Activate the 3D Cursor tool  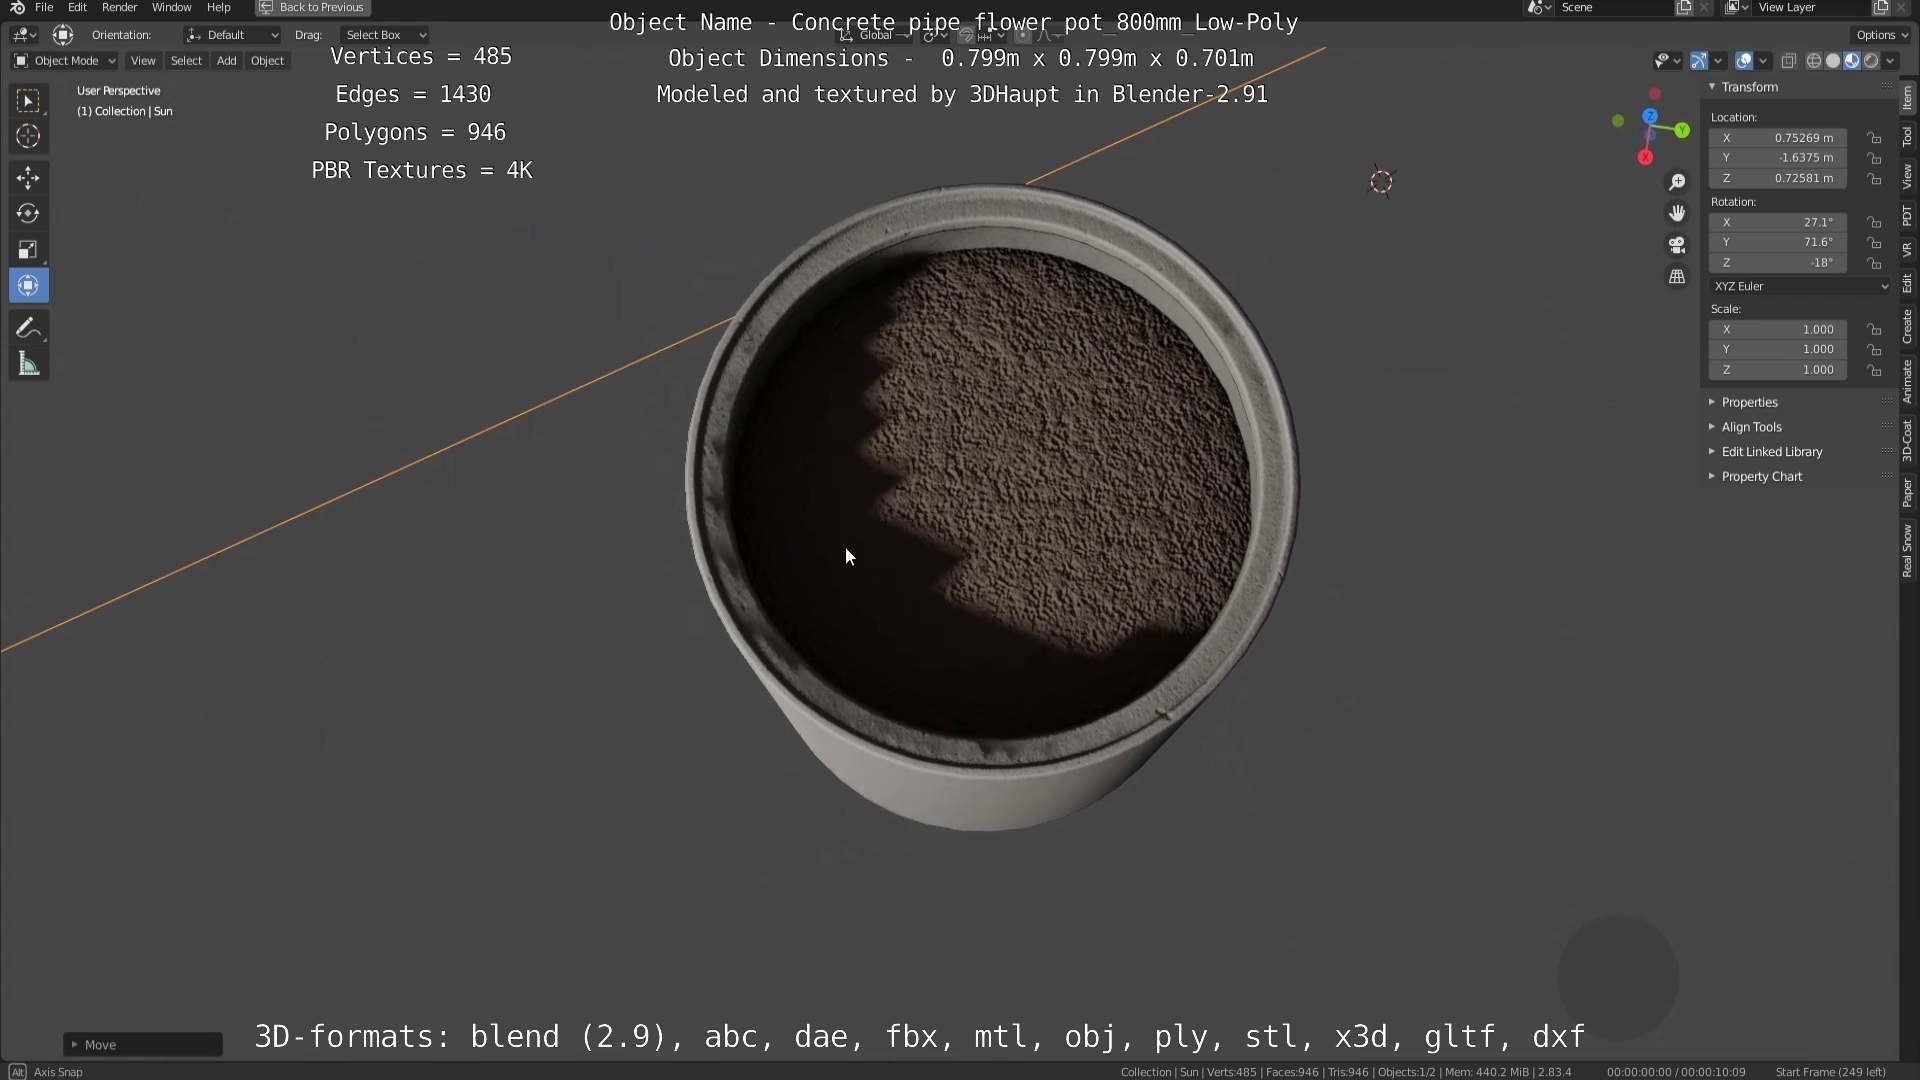tap(28, 136)
